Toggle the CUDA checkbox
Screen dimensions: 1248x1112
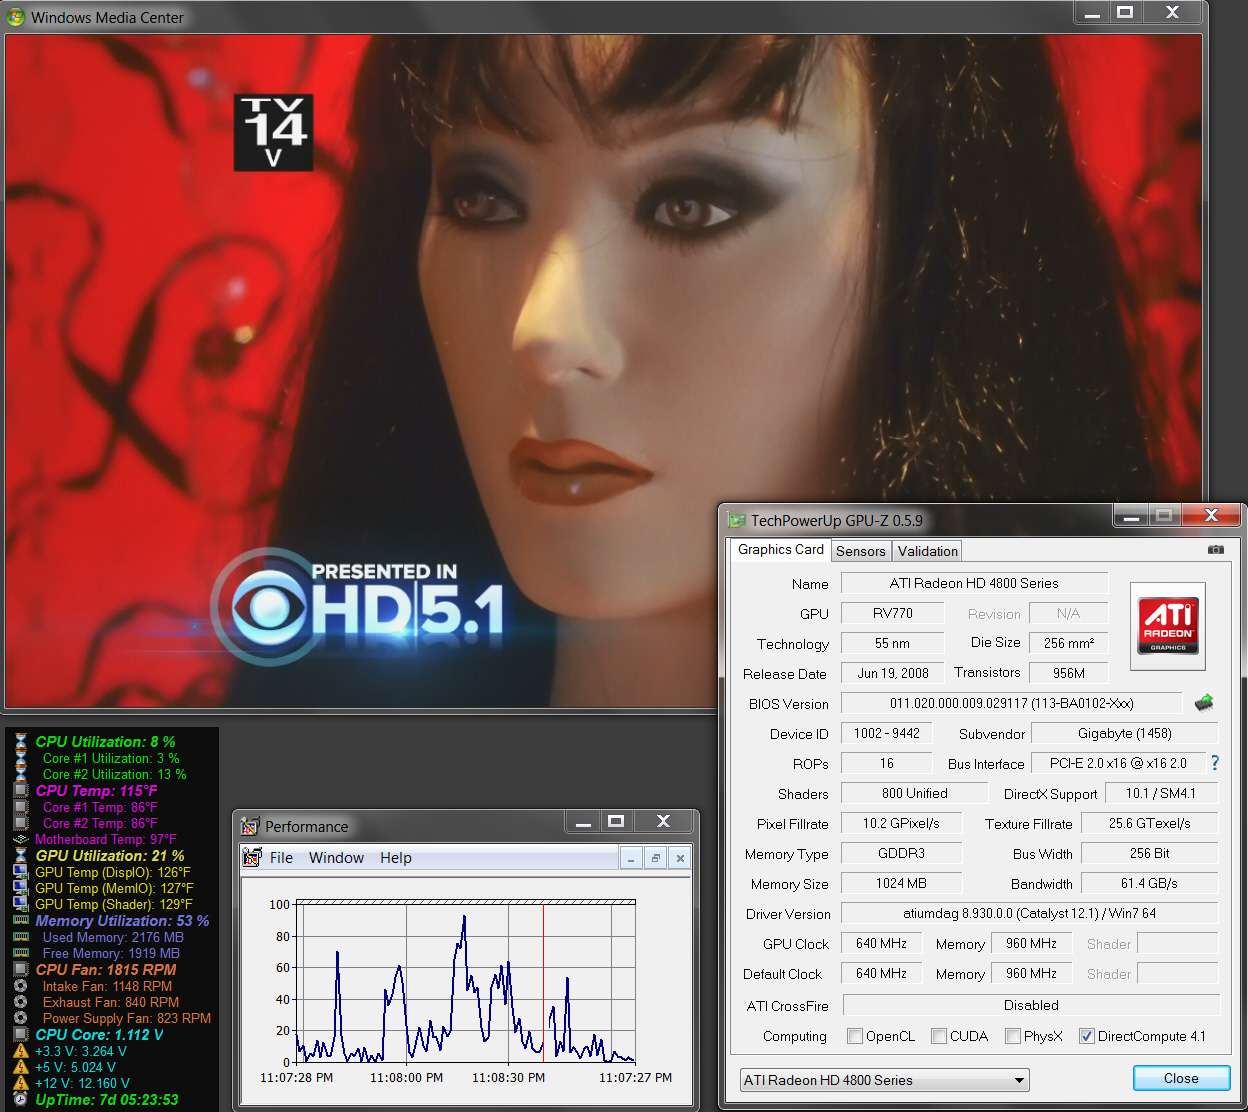pyautogui.click(x=938, y=1036)
